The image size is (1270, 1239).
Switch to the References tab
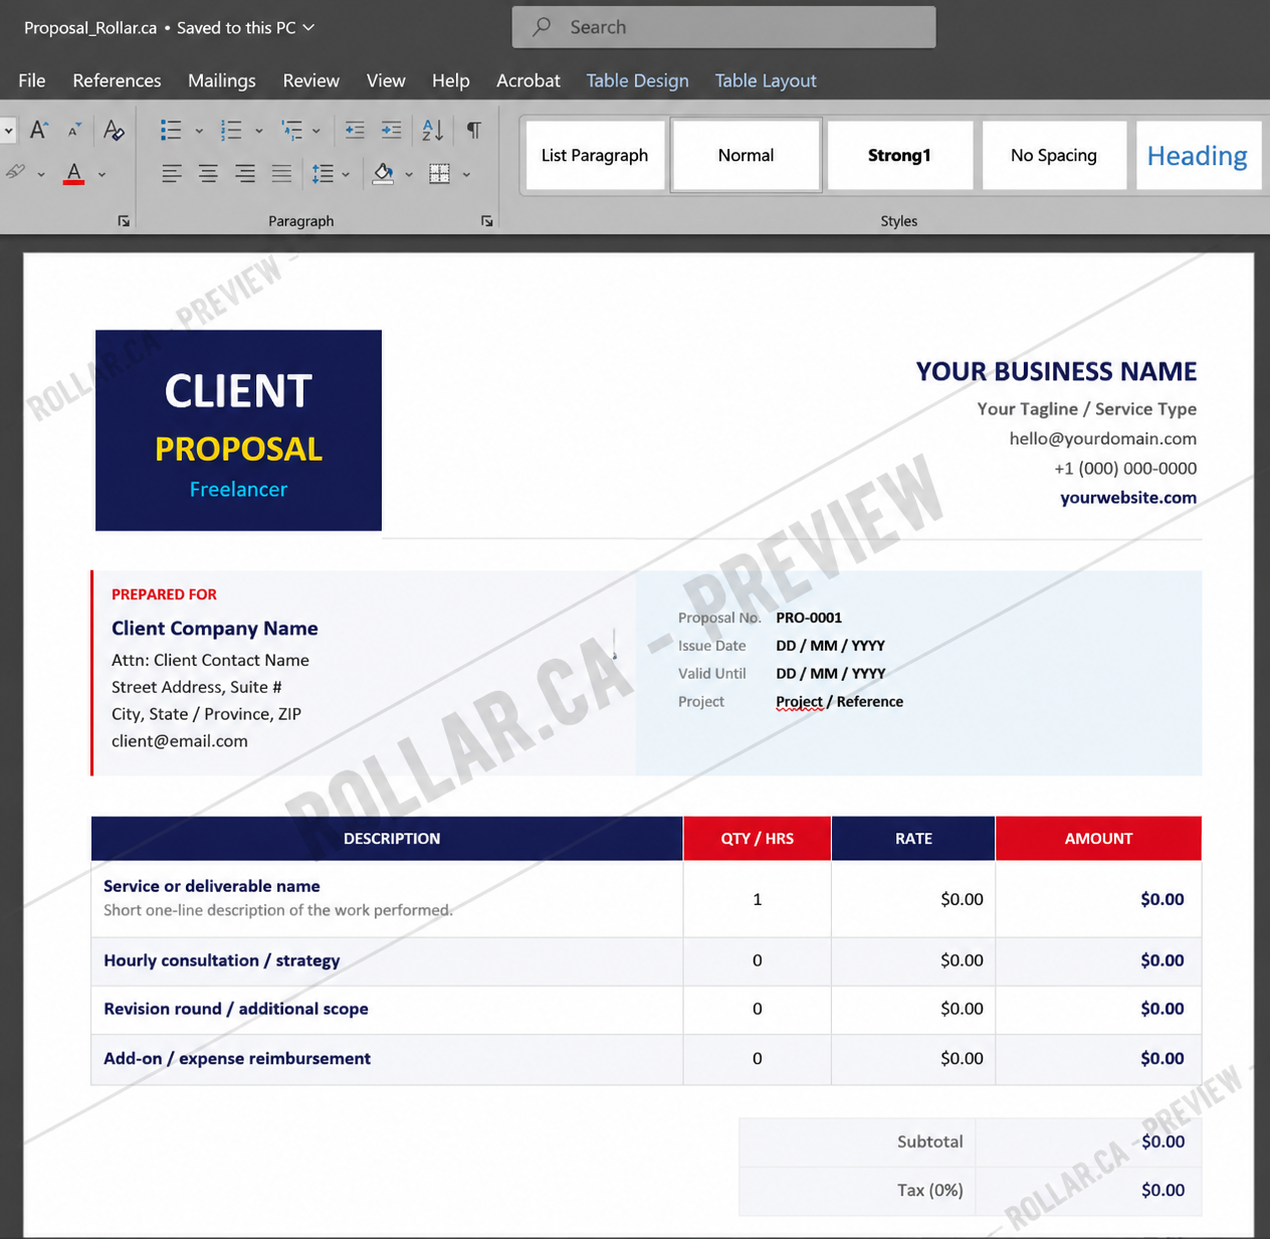coord(117,80)
